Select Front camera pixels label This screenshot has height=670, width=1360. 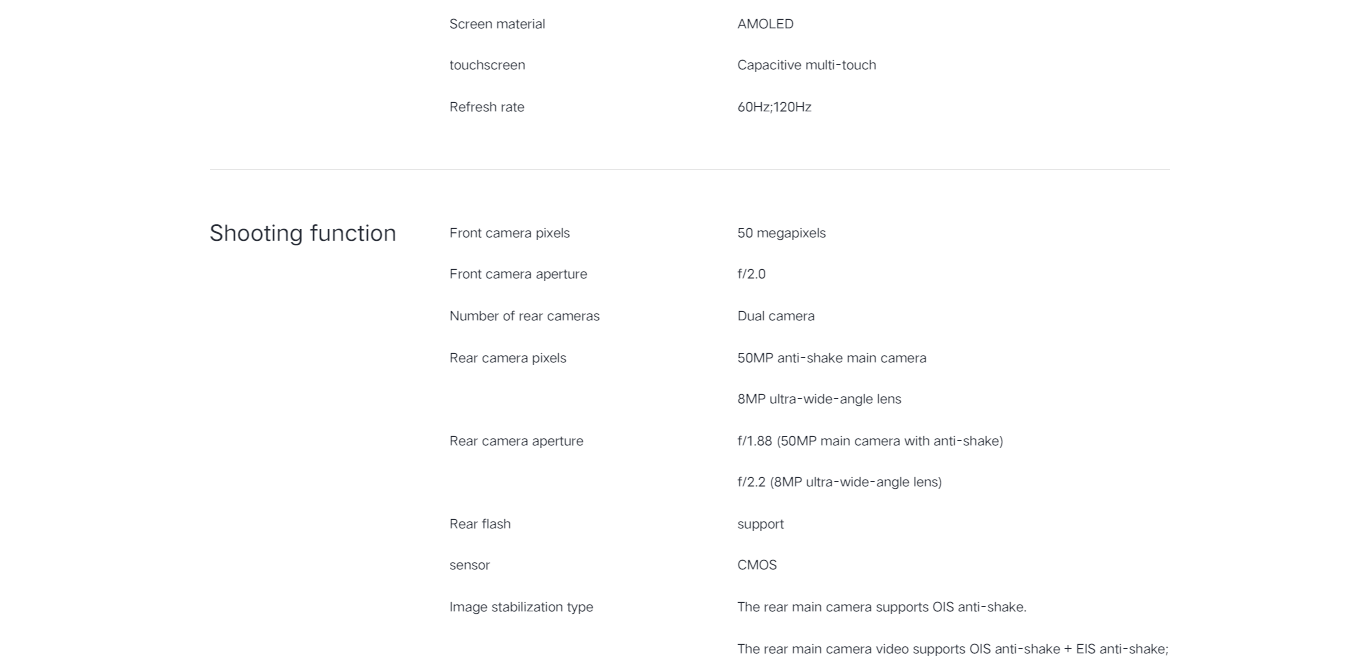509,233
